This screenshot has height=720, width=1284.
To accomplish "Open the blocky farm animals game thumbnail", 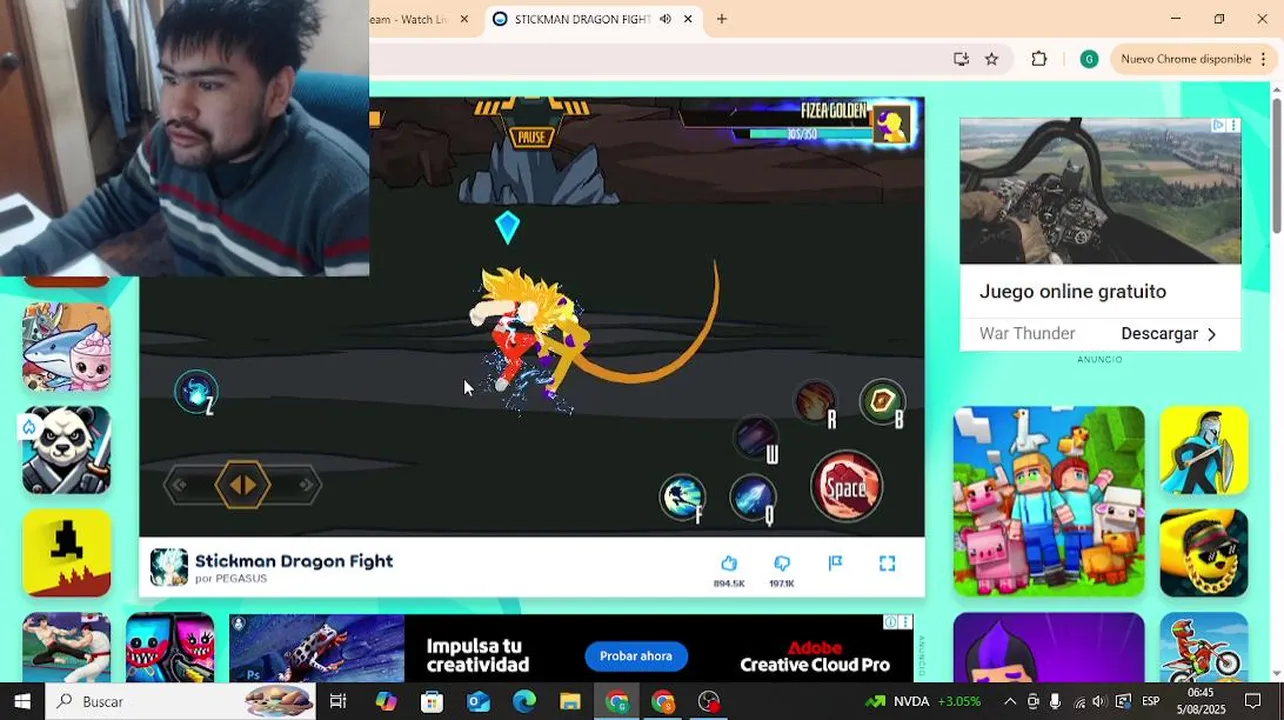I will coord(1049,501).
